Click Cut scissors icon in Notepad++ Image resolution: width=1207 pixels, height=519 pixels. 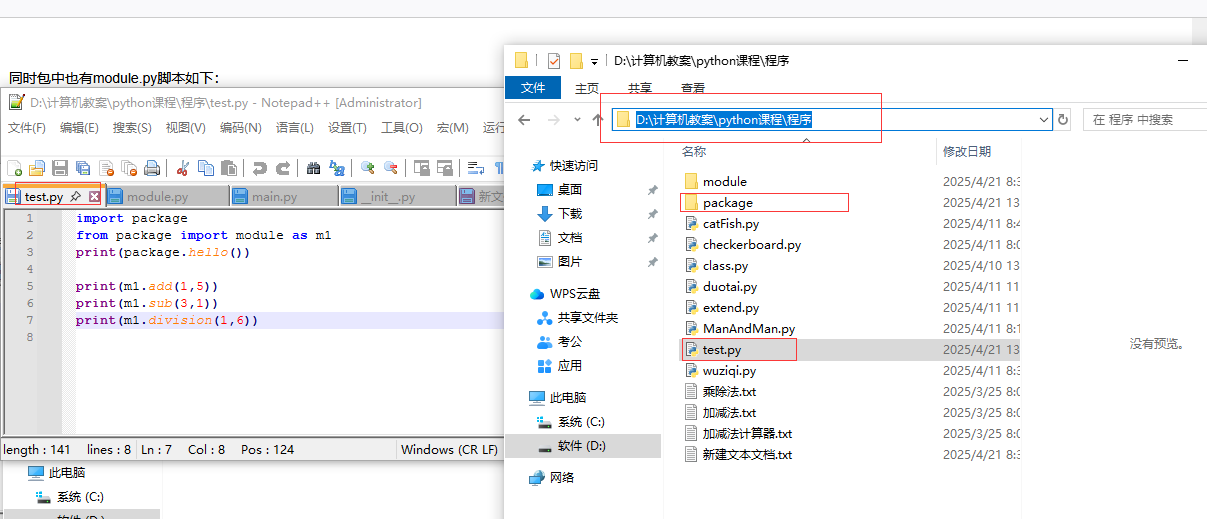click(183, 168)
